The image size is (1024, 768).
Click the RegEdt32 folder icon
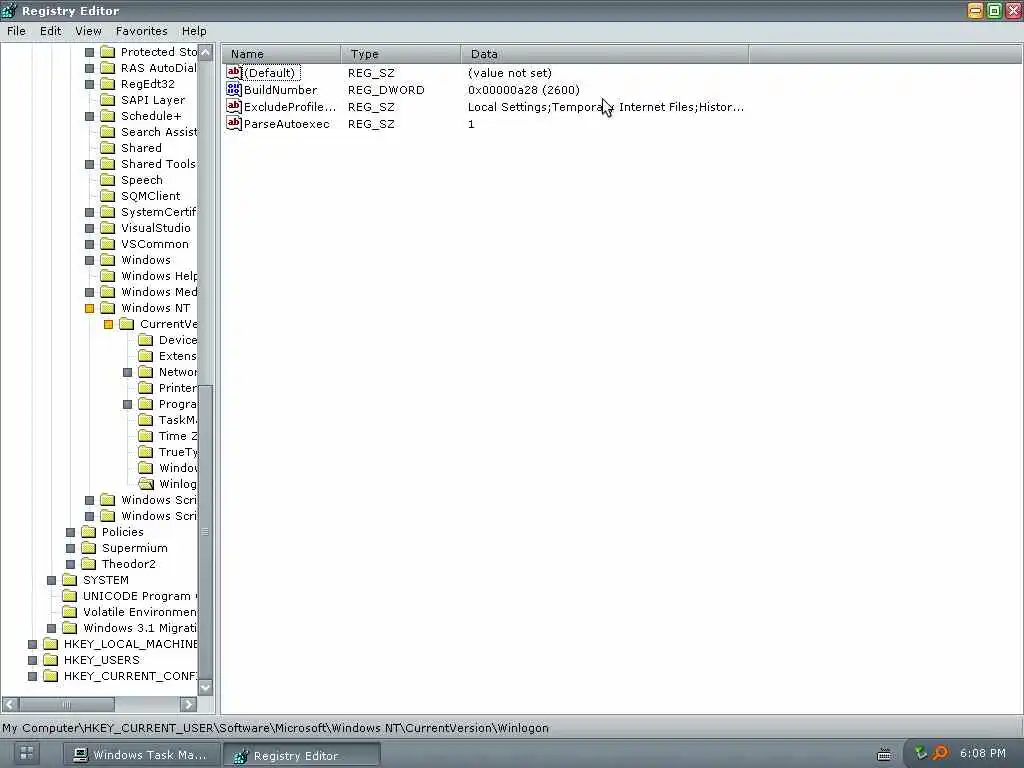click(108, 84)
